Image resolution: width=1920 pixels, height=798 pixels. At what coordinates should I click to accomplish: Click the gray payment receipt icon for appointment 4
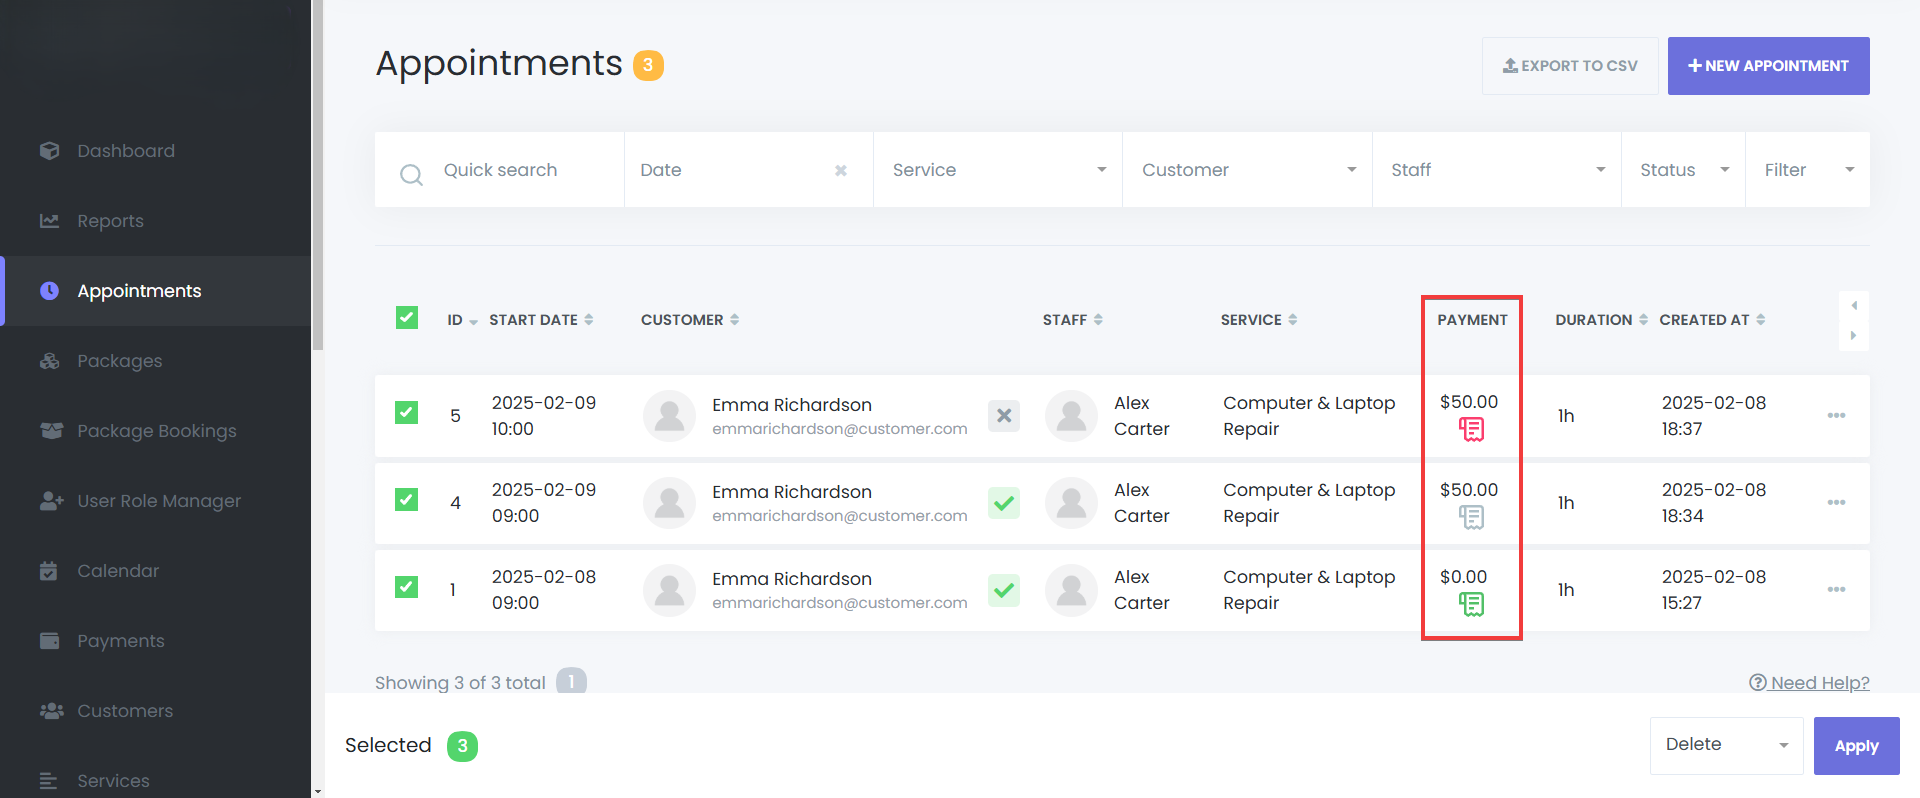point(1471,517)
